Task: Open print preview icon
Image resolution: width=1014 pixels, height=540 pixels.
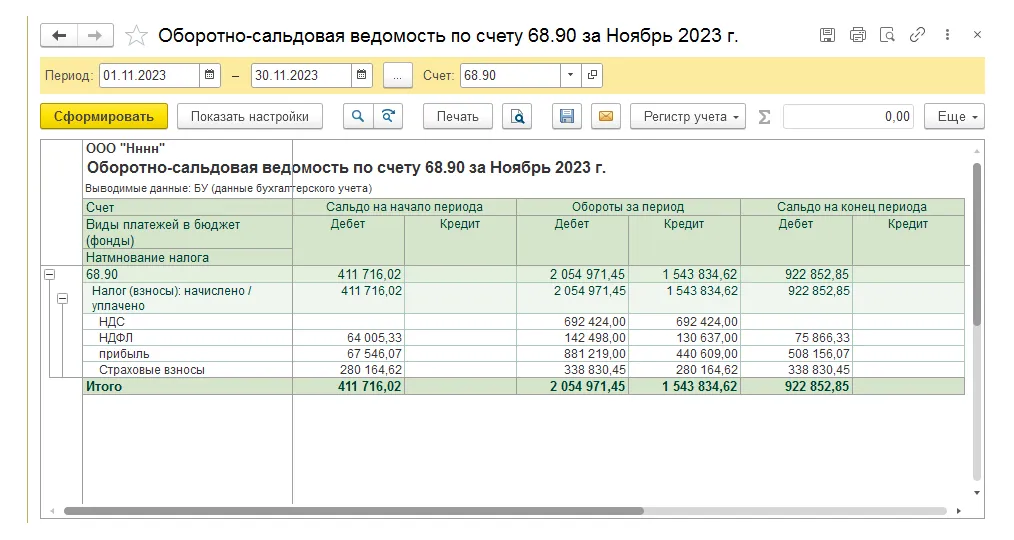Action: [517, 117]
